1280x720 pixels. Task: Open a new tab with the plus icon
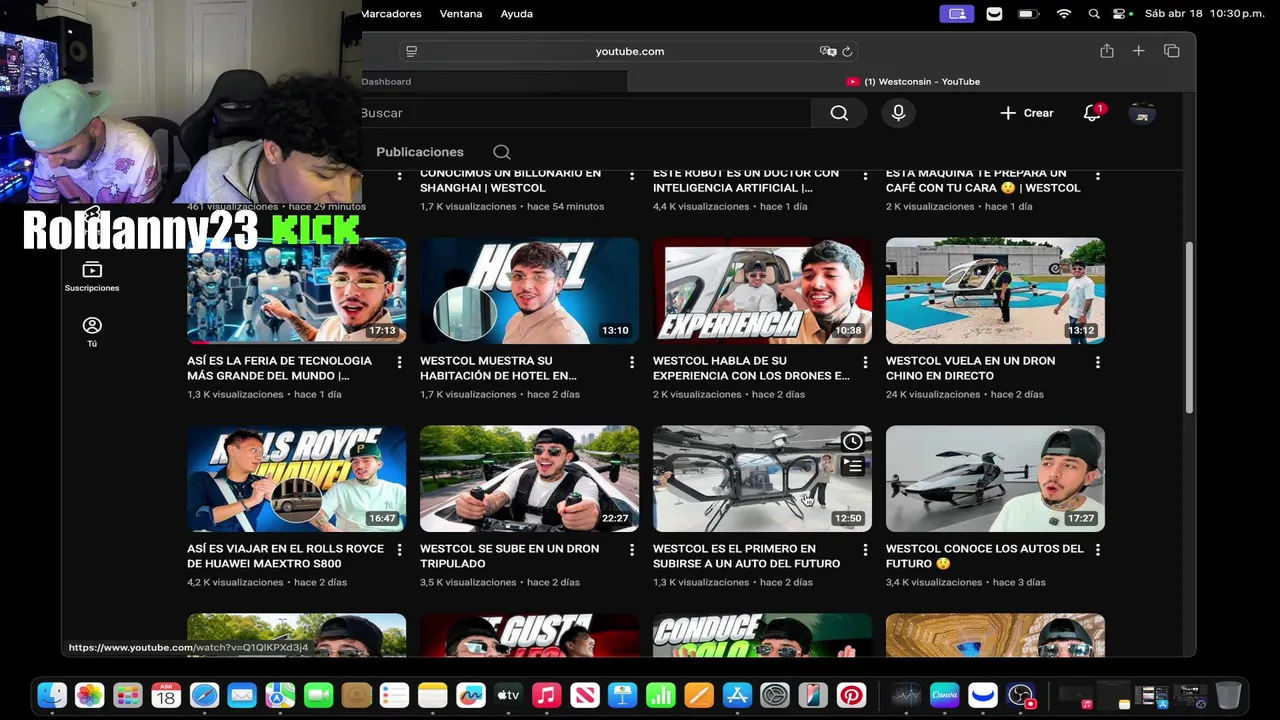[x=1138, y=51]
